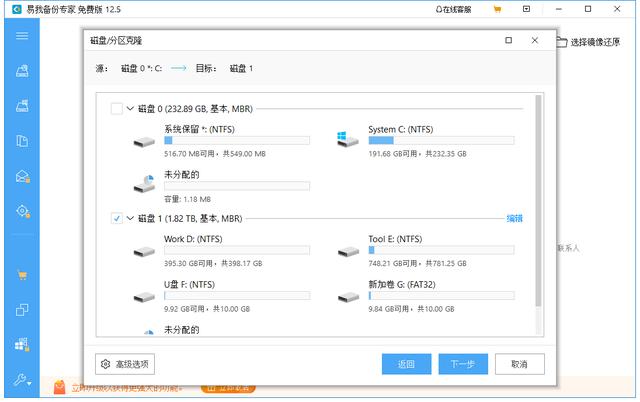Select the unallocated 1.18 MB drive icon
The width and height of the screenshot is (640, 402).
144,184
